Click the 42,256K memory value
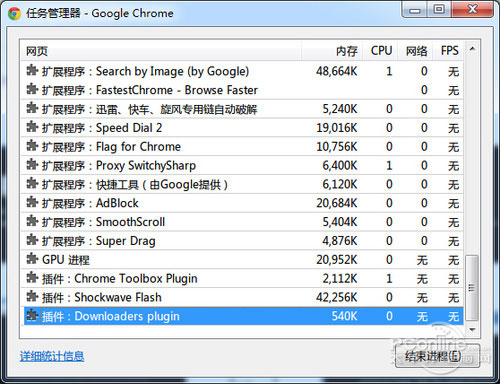The image size is (500, 384). click(337, 297)
